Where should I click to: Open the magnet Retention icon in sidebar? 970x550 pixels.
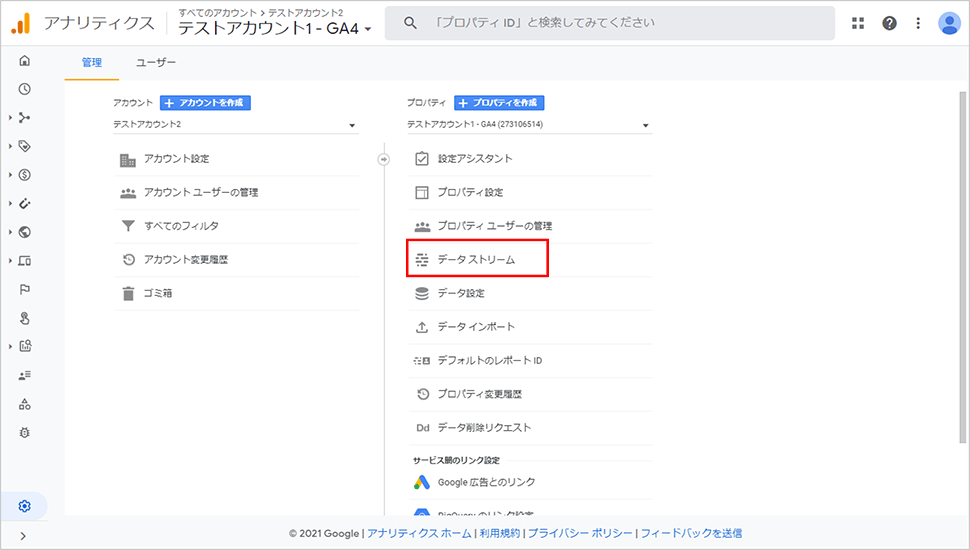[x=25, y=204]
